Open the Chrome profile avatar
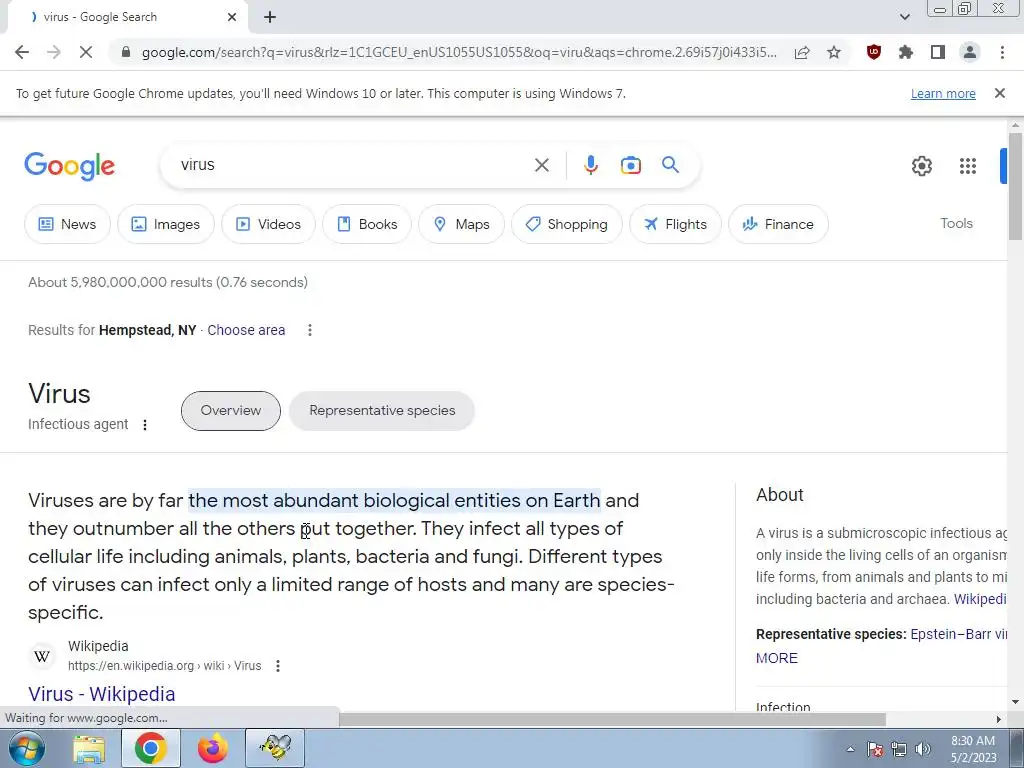 pyautogui.click(x=970, y=52)
